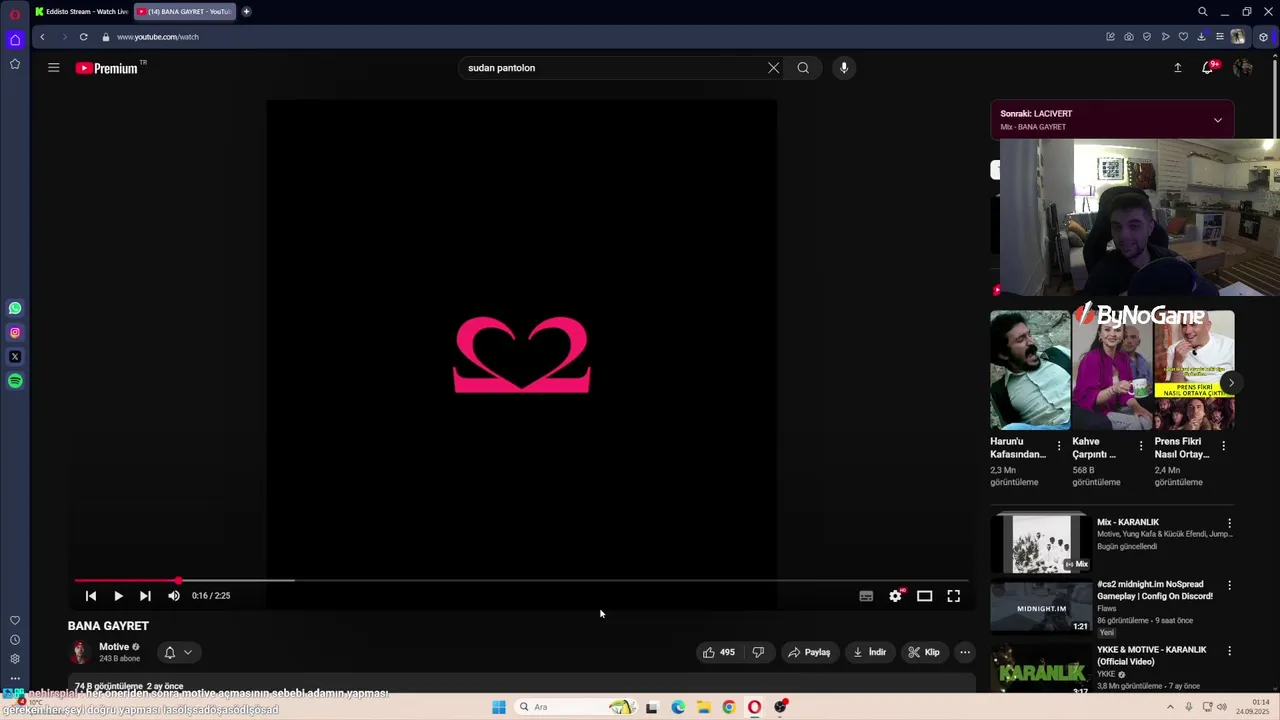1280x720 pixels.
Task: Reload the YouTube page
Action: click(83, 37)
